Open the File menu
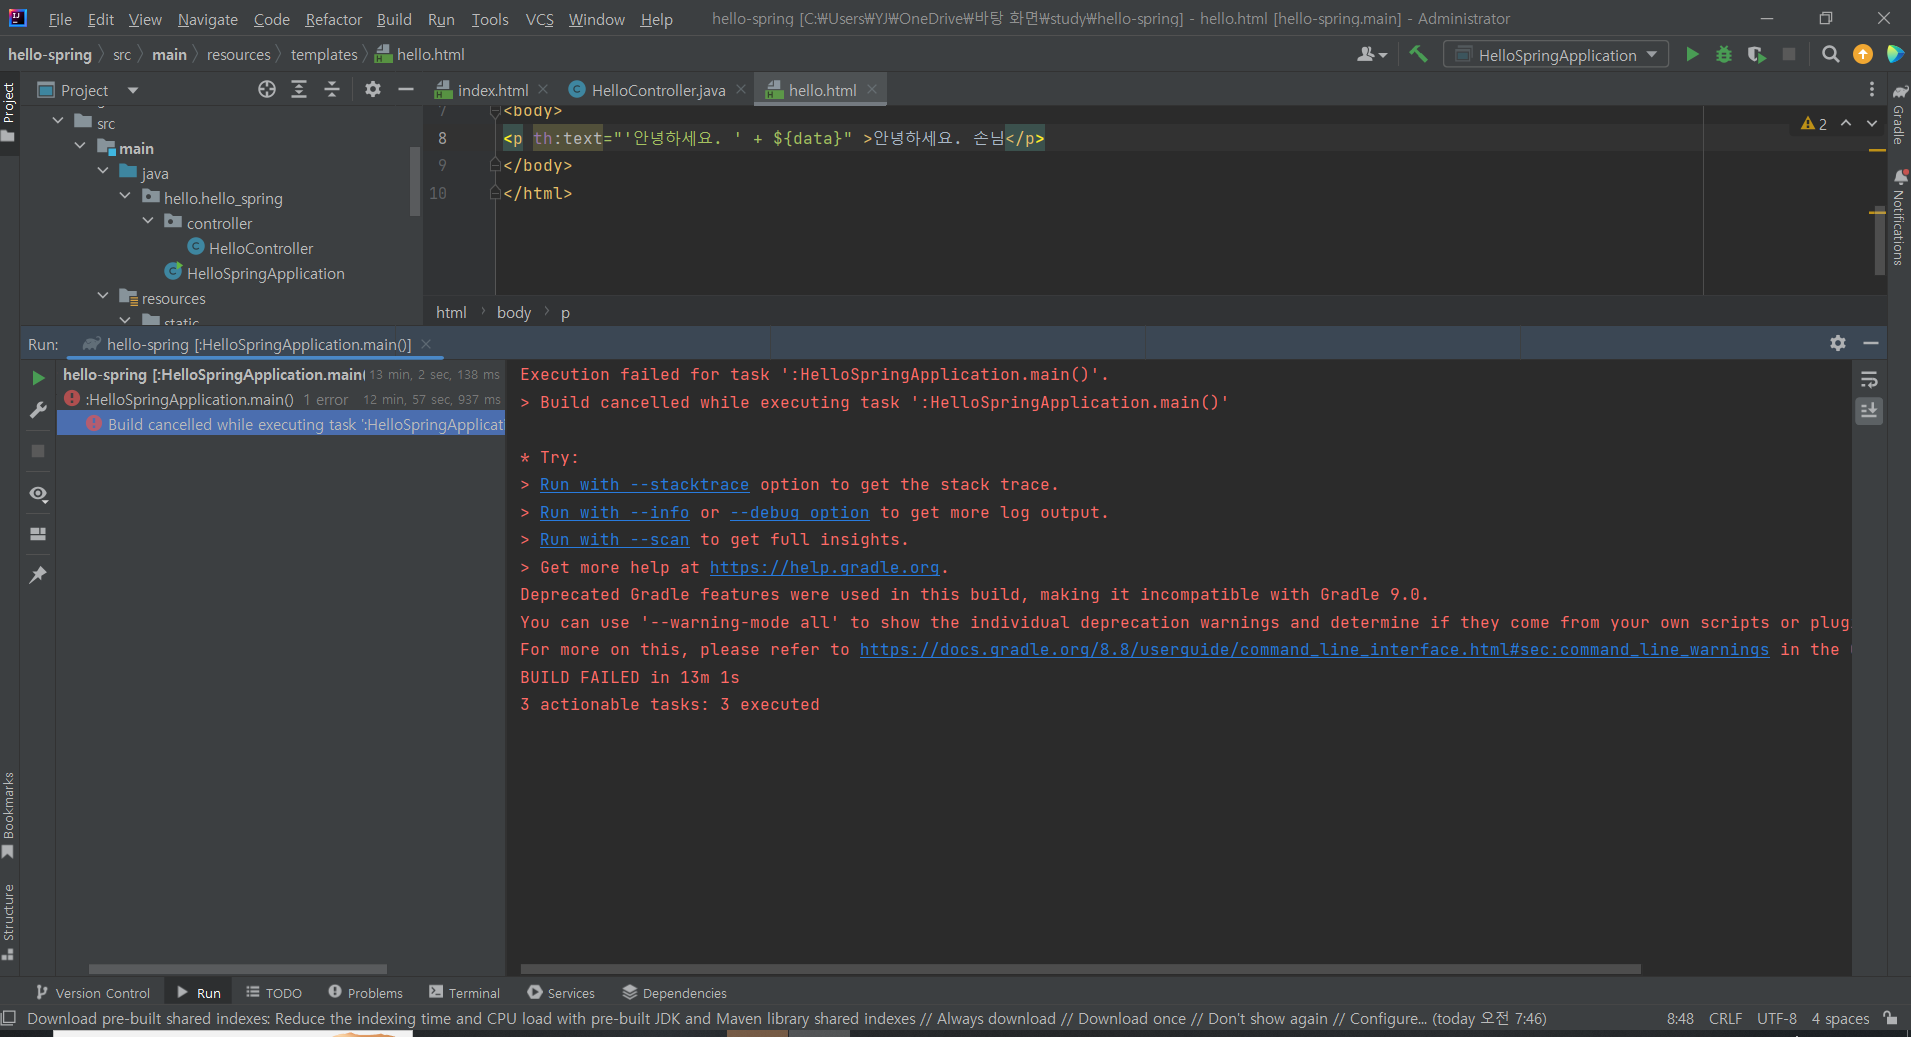 point(60,19)
